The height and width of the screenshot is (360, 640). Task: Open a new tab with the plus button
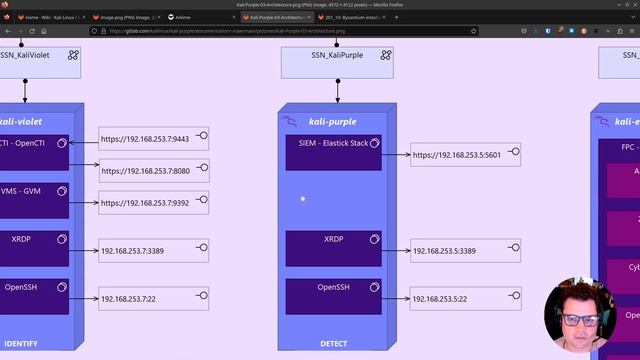pos(396,17)
